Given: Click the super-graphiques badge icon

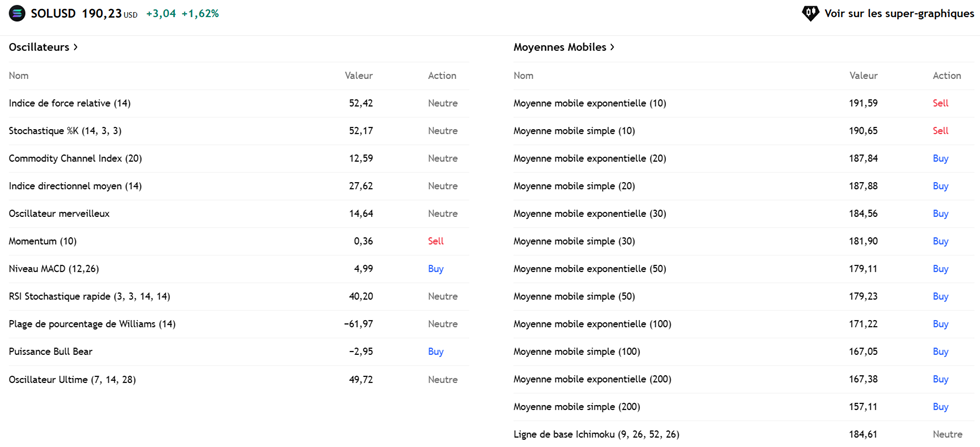Looking at the screenshot, I should (811, 14).
